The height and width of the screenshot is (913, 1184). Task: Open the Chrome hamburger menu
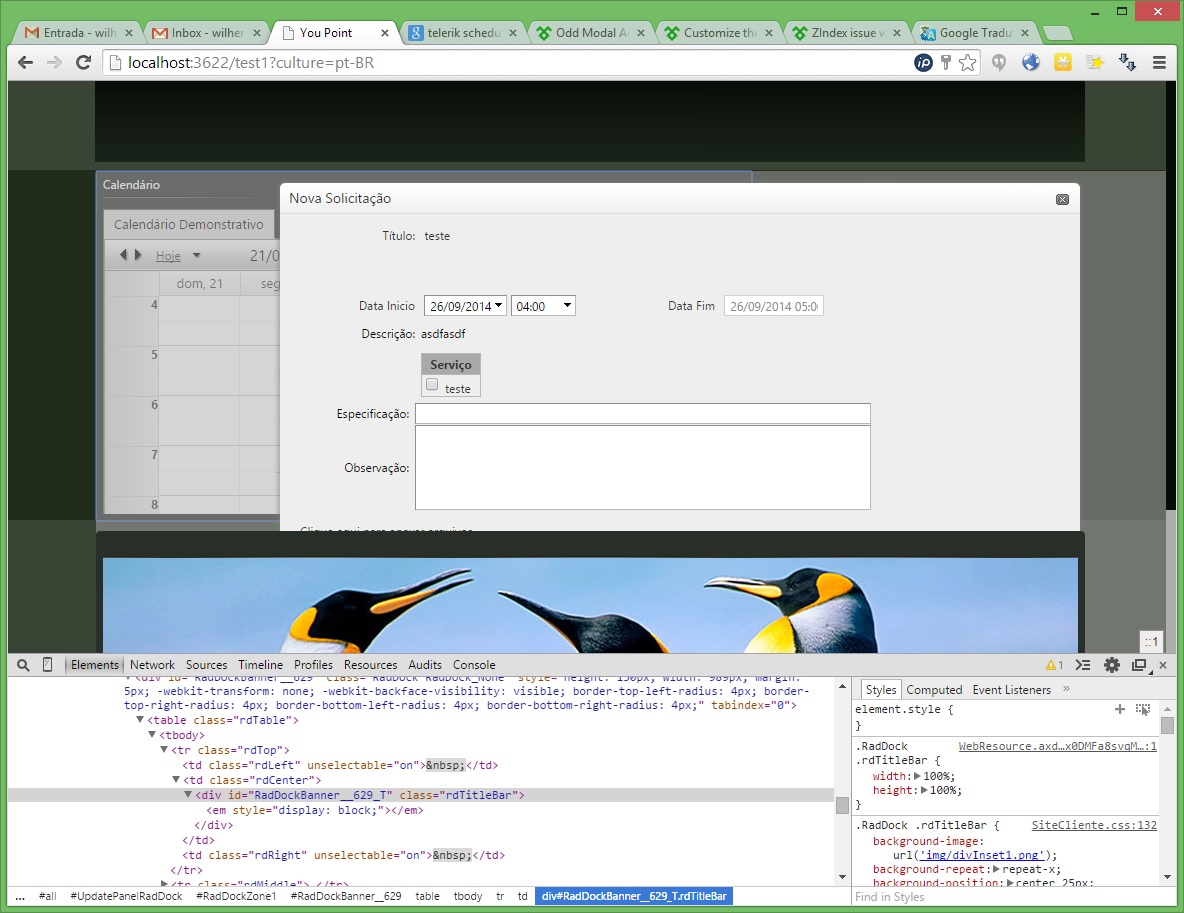tap(1159, 63)
